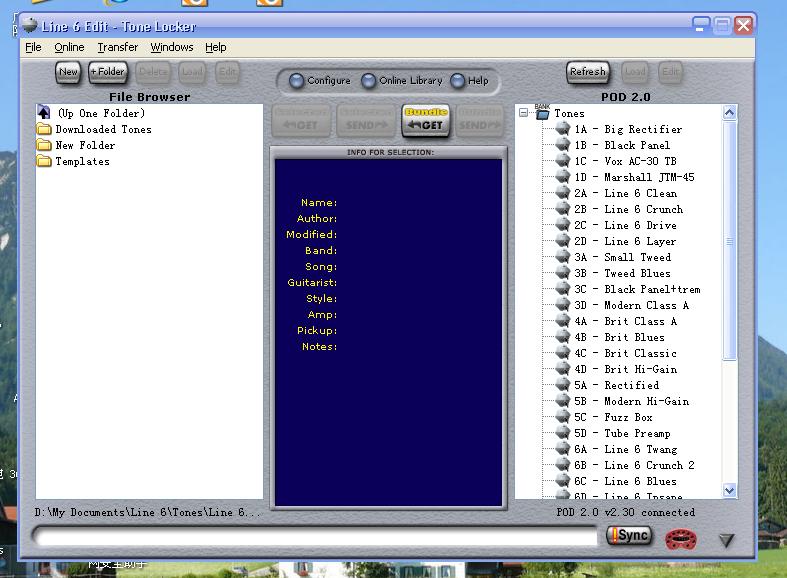
Task: Click the Tones bank icon
Action: coord(542,113)
